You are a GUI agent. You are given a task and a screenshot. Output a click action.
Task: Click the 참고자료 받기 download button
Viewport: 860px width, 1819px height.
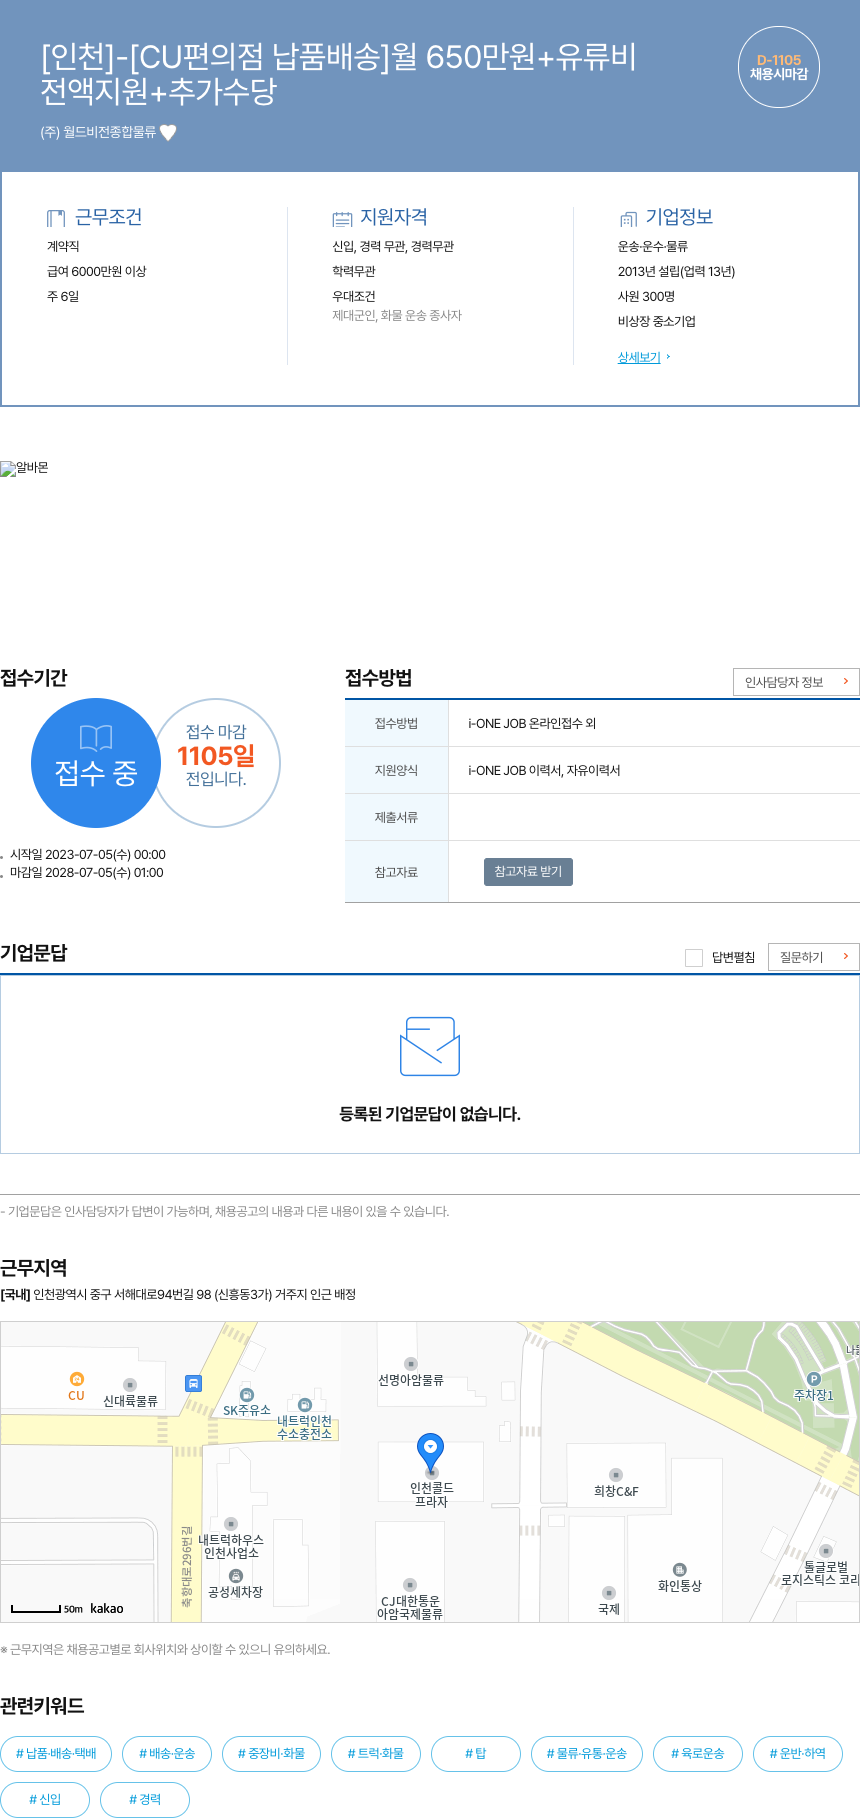[x=528, y=872]
